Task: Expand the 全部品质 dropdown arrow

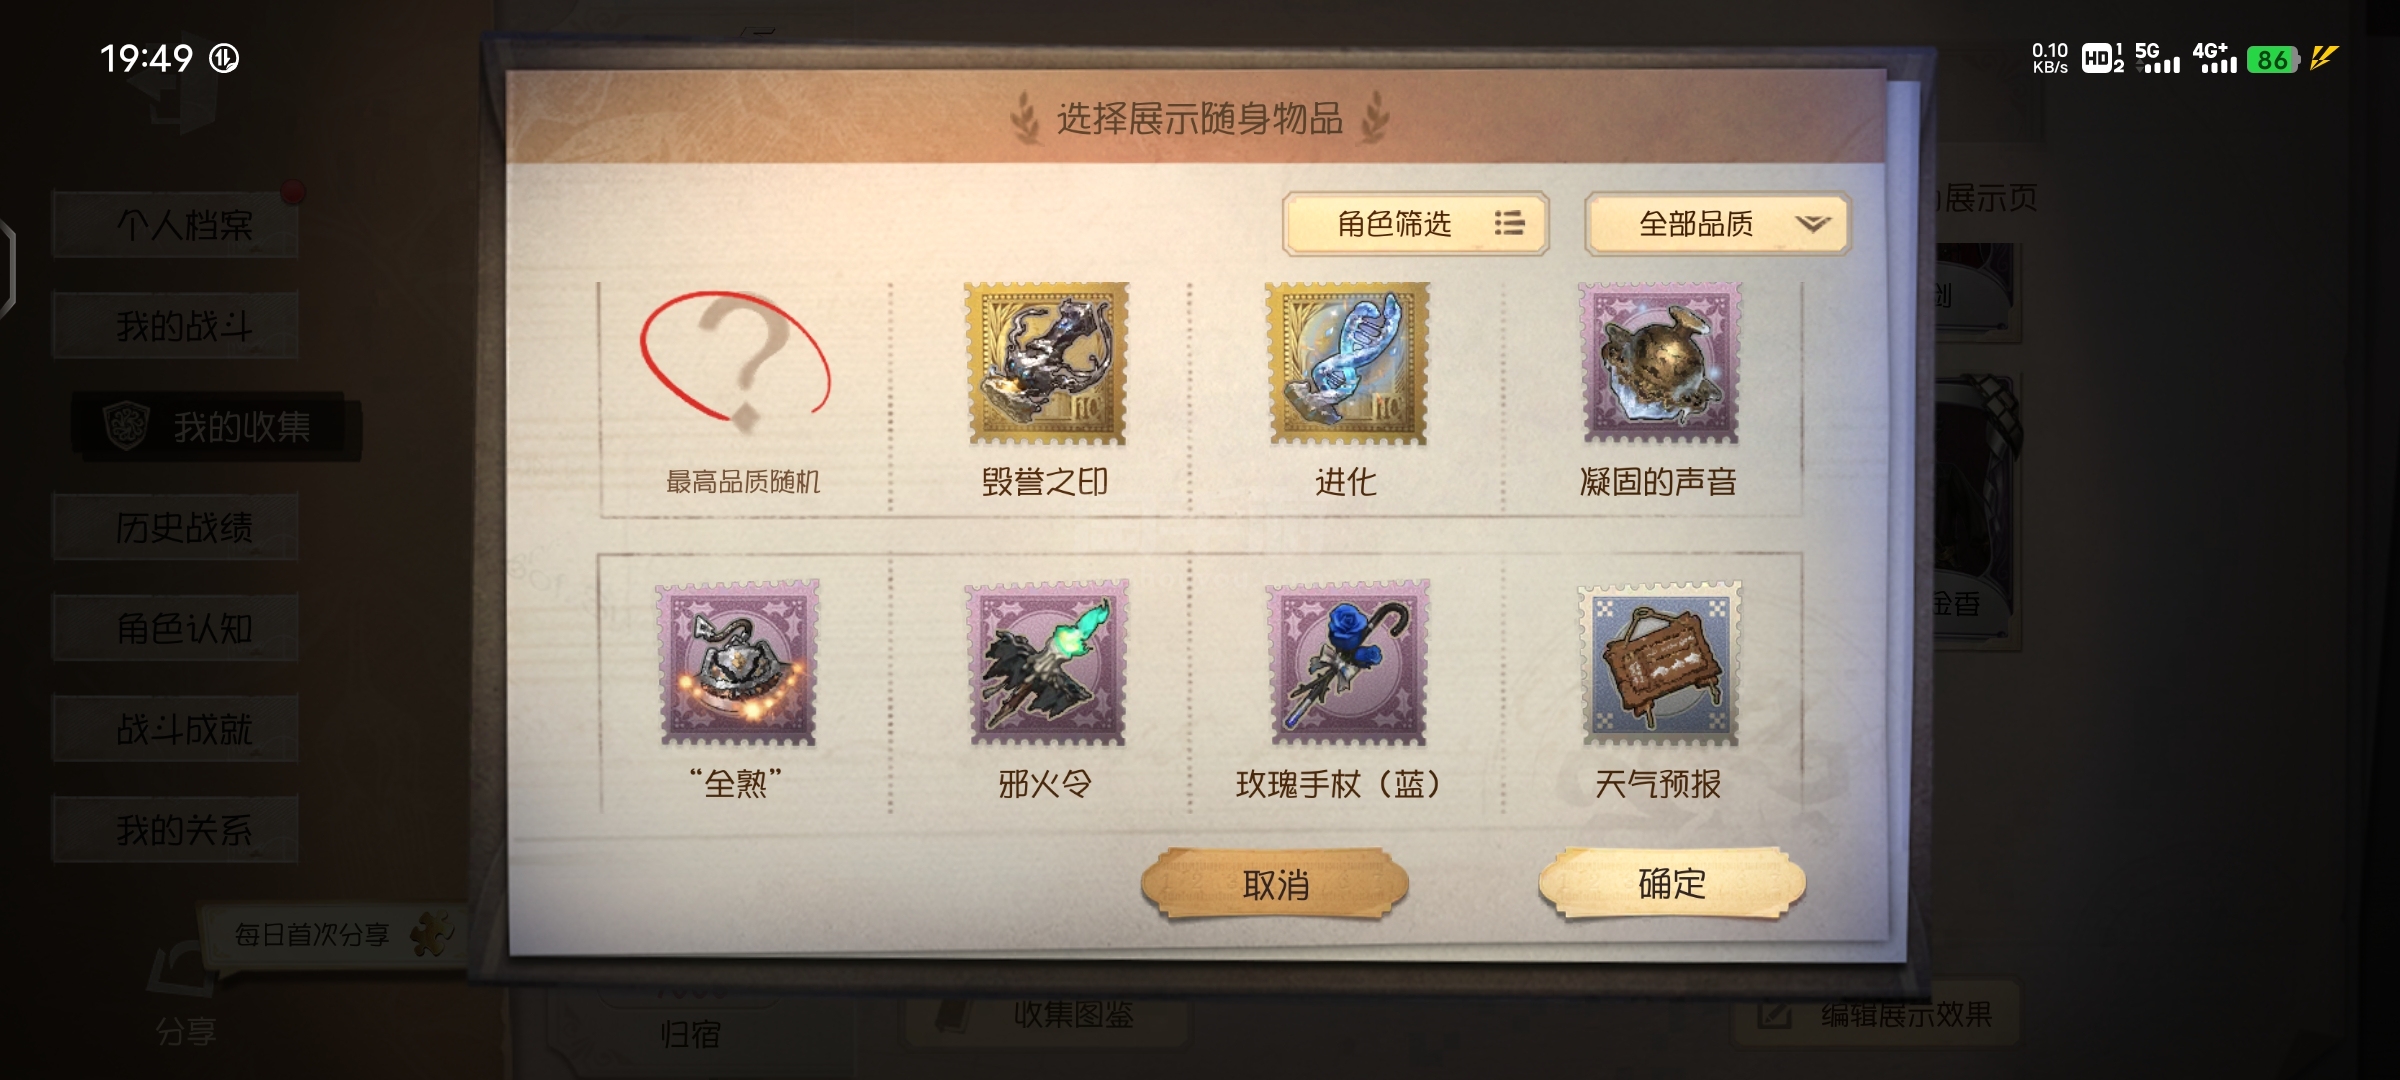Action: (x=1812, y=224)
